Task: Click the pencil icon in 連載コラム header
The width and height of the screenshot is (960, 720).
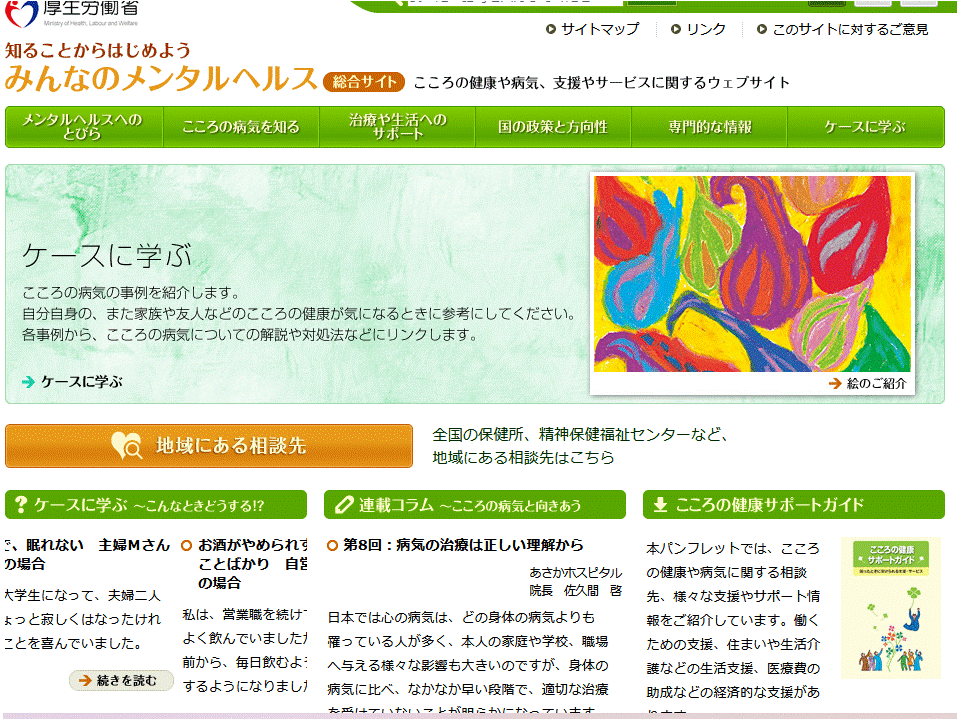Action: click(x=344, y=505)
